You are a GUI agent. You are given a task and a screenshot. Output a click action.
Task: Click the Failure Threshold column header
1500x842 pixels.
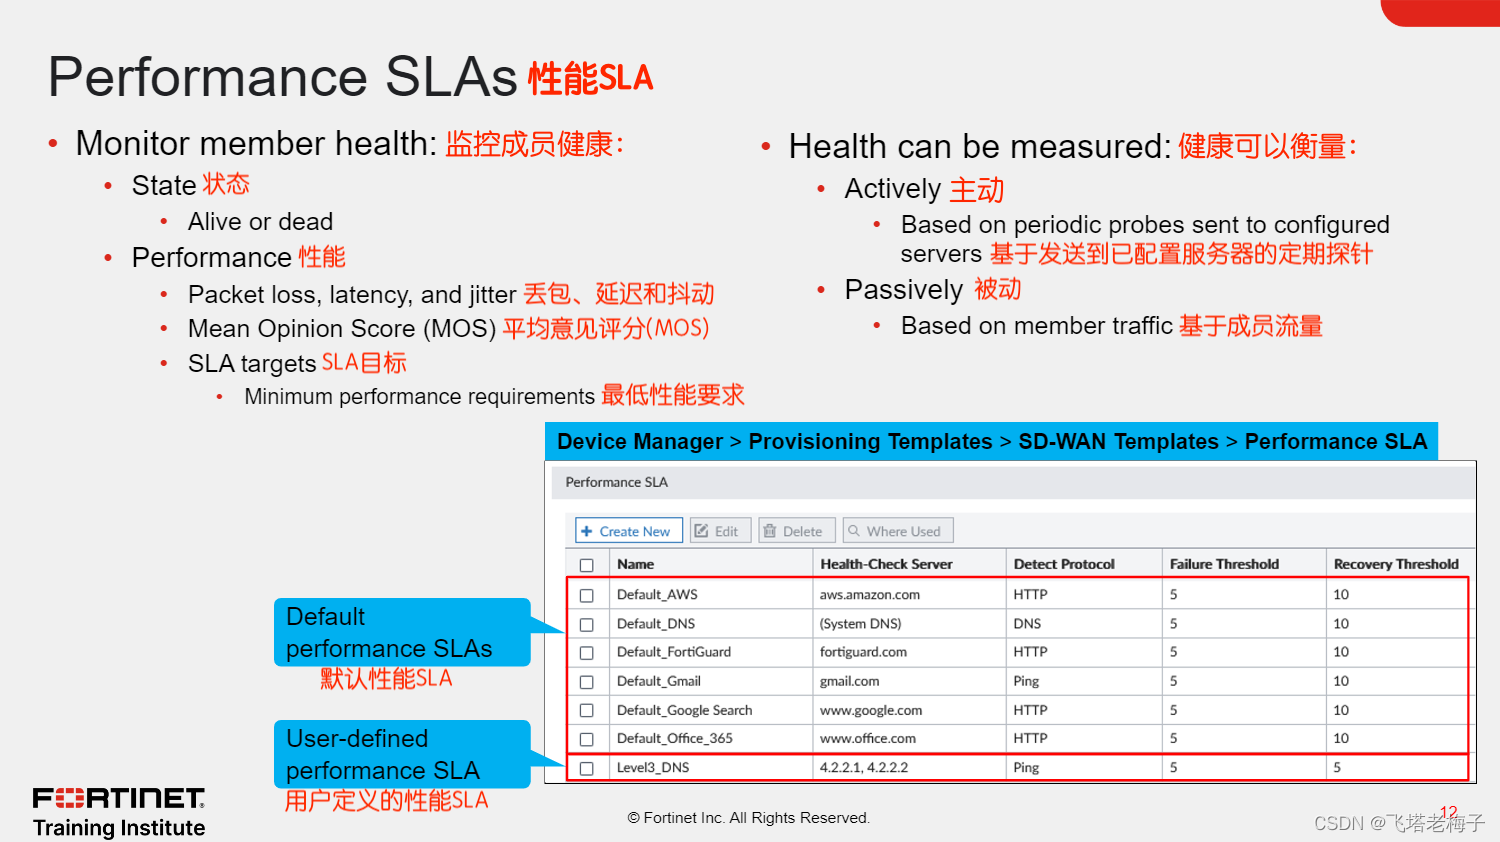pos(1224,564)
